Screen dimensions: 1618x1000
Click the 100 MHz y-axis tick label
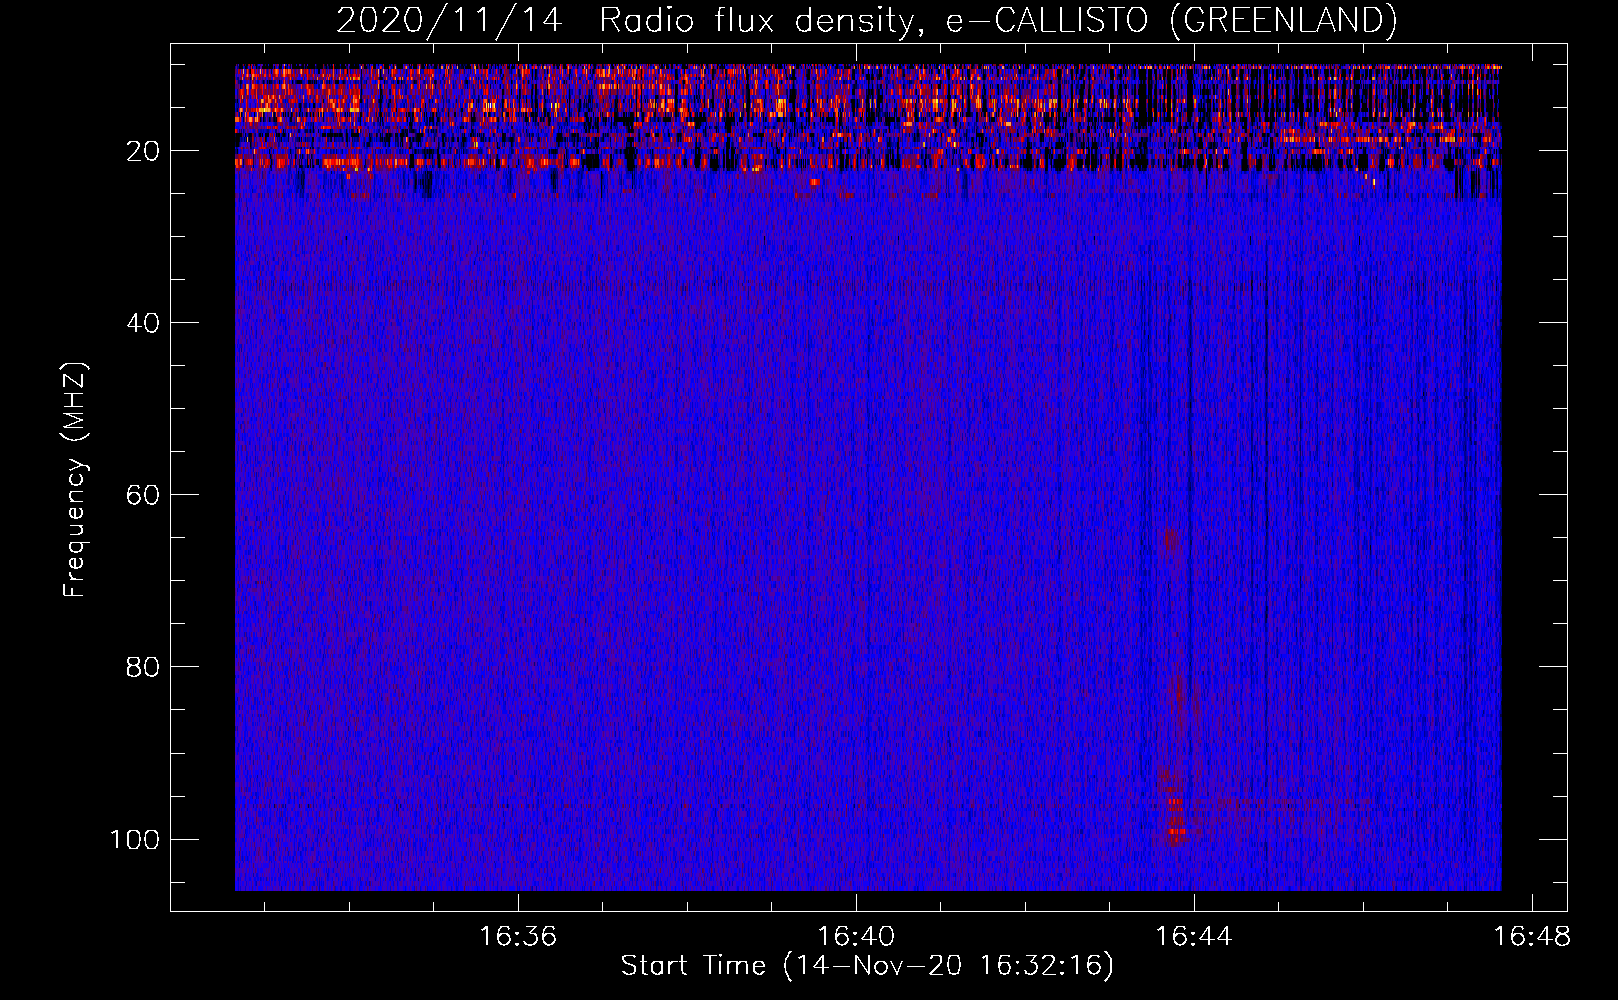(x=136, y=839)
